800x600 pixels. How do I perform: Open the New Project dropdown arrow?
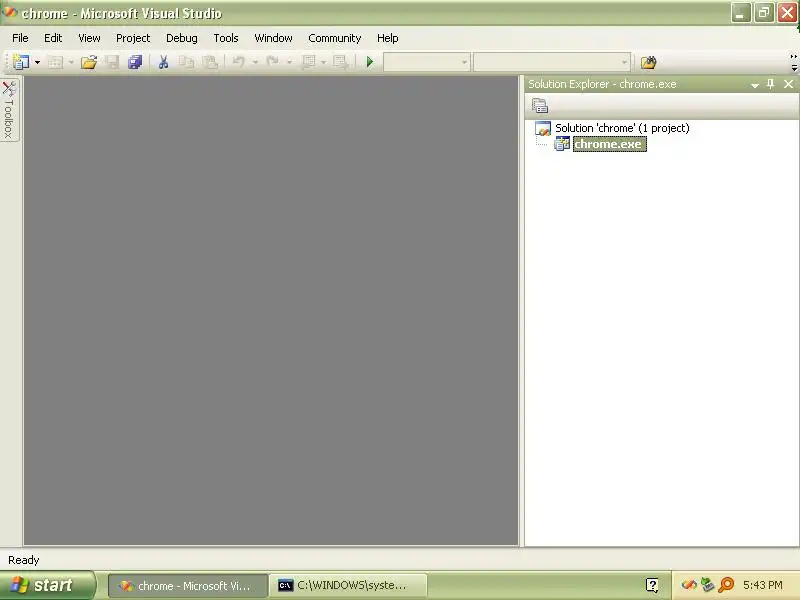click(x=37, y=62)
